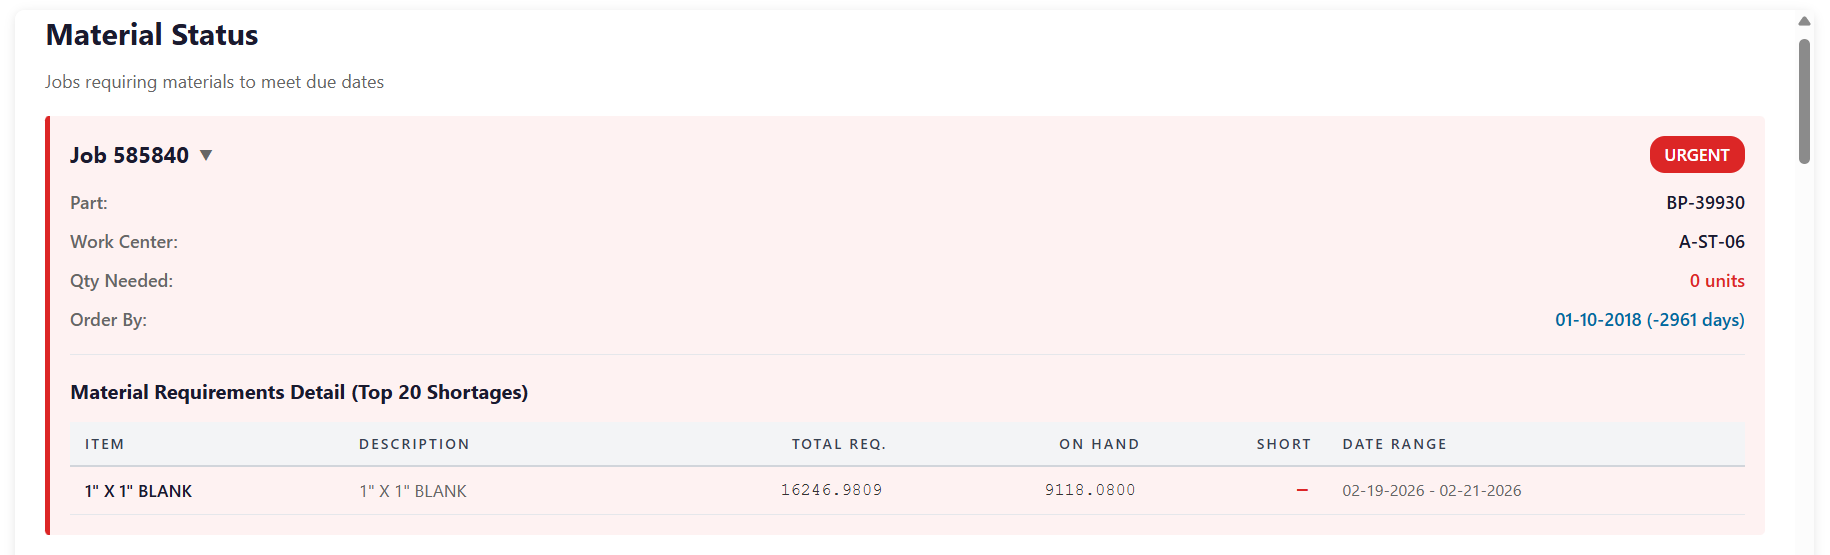
Task: Sort by the ITEM column header
Action: 105,444
